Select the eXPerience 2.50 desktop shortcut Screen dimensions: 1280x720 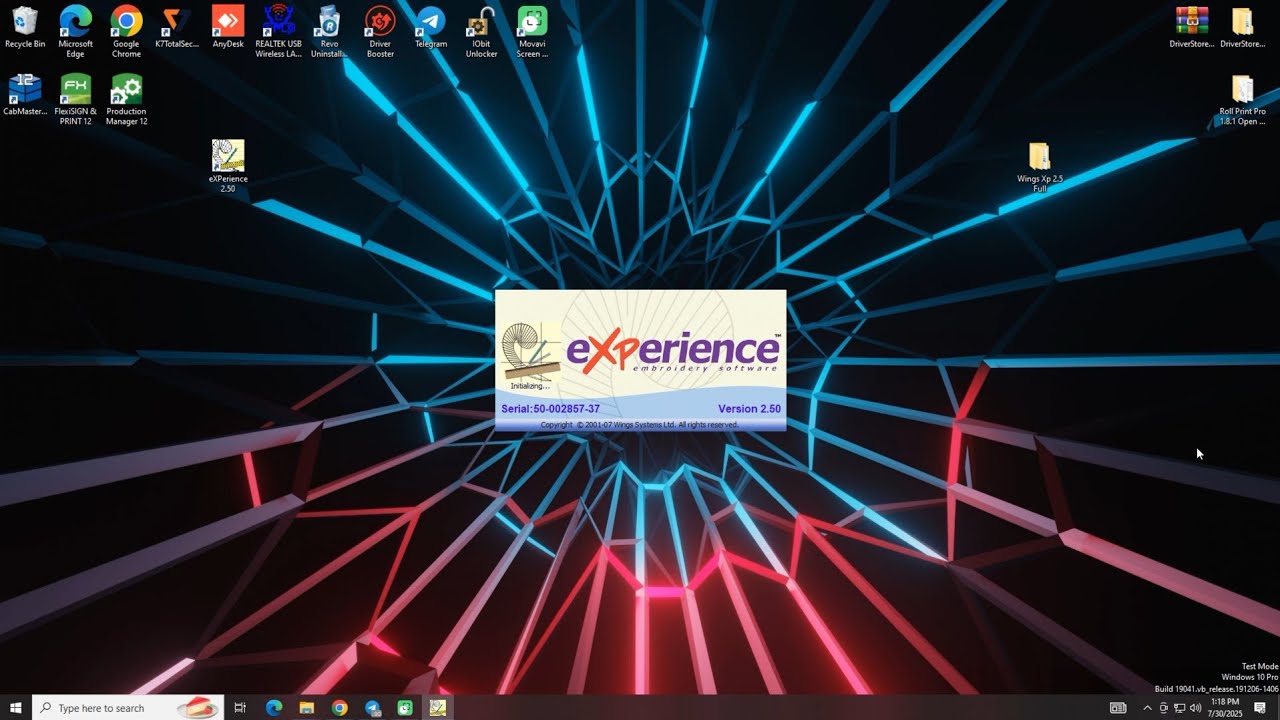click(x=228, y=166)
